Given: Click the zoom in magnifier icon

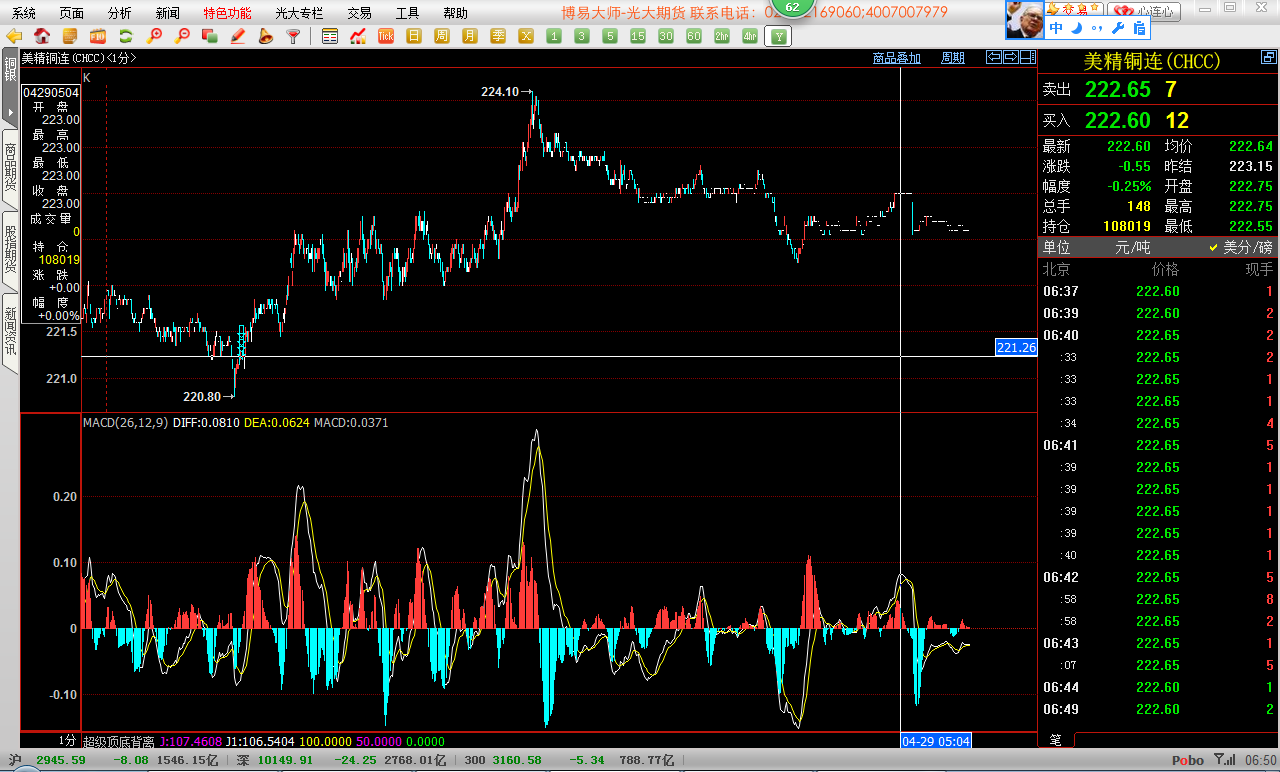Looking at the screenshot, I should point(154,36).
